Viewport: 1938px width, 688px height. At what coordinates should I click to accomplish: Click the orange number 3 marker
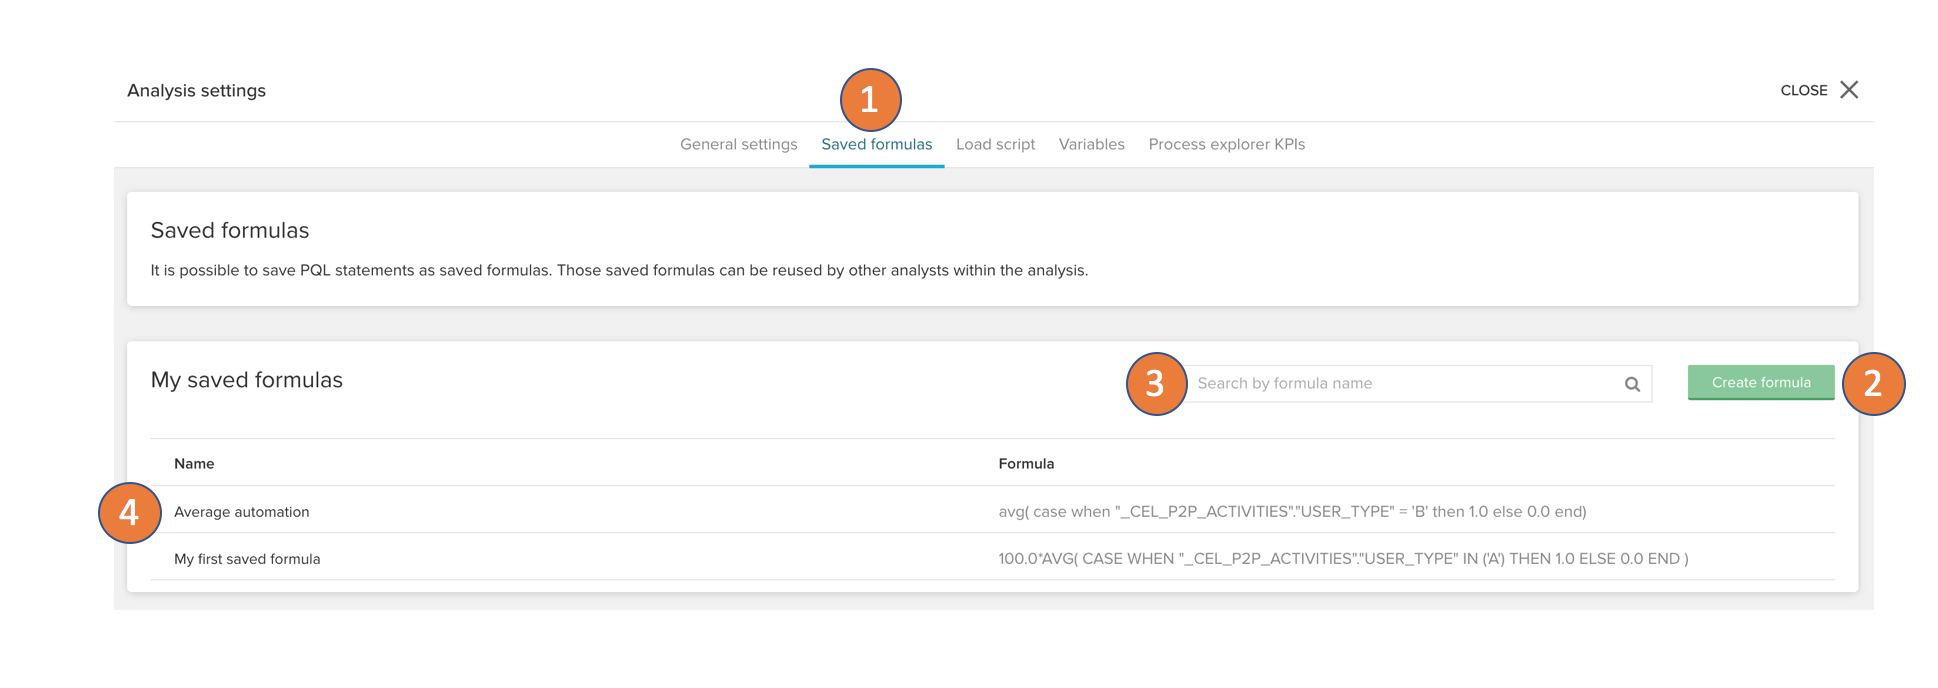tap(1156, 383)
